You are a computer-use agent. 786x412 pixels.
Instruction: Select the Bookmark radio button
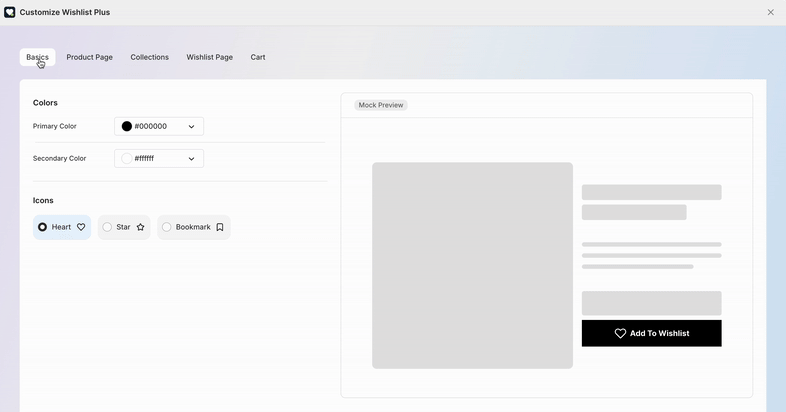click(166, 227)
